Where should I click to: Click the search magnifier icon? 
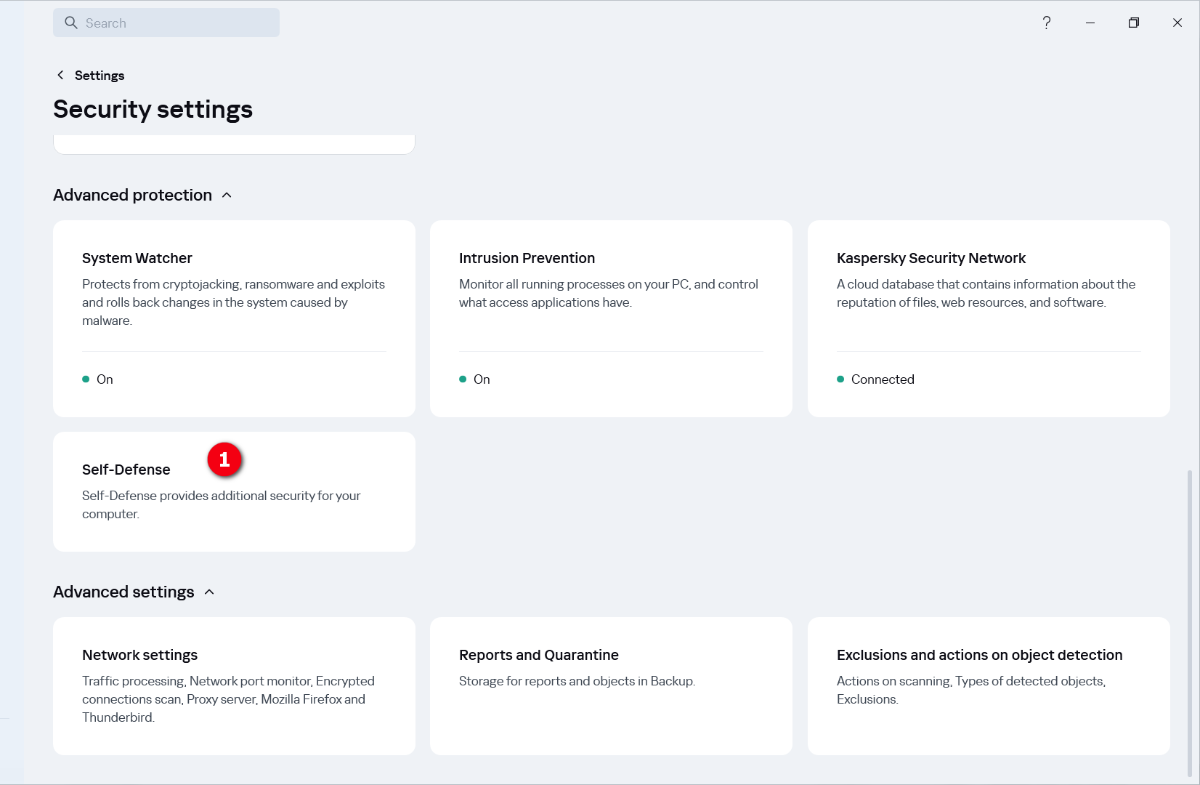[71, 23]
